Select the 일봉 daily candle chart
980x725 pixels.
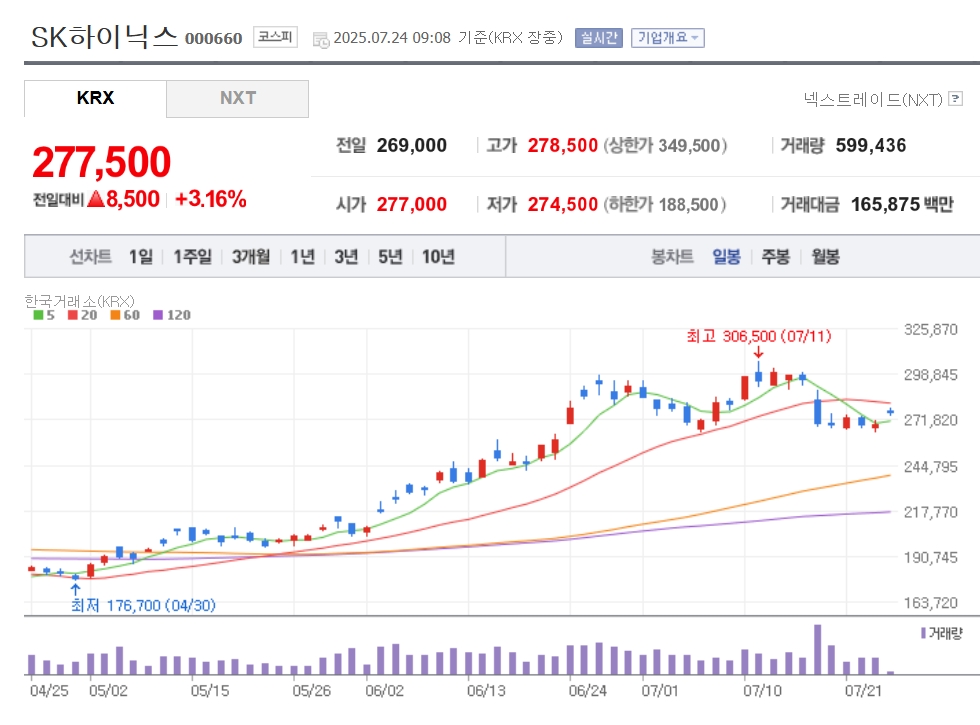[x=726, y=256]
